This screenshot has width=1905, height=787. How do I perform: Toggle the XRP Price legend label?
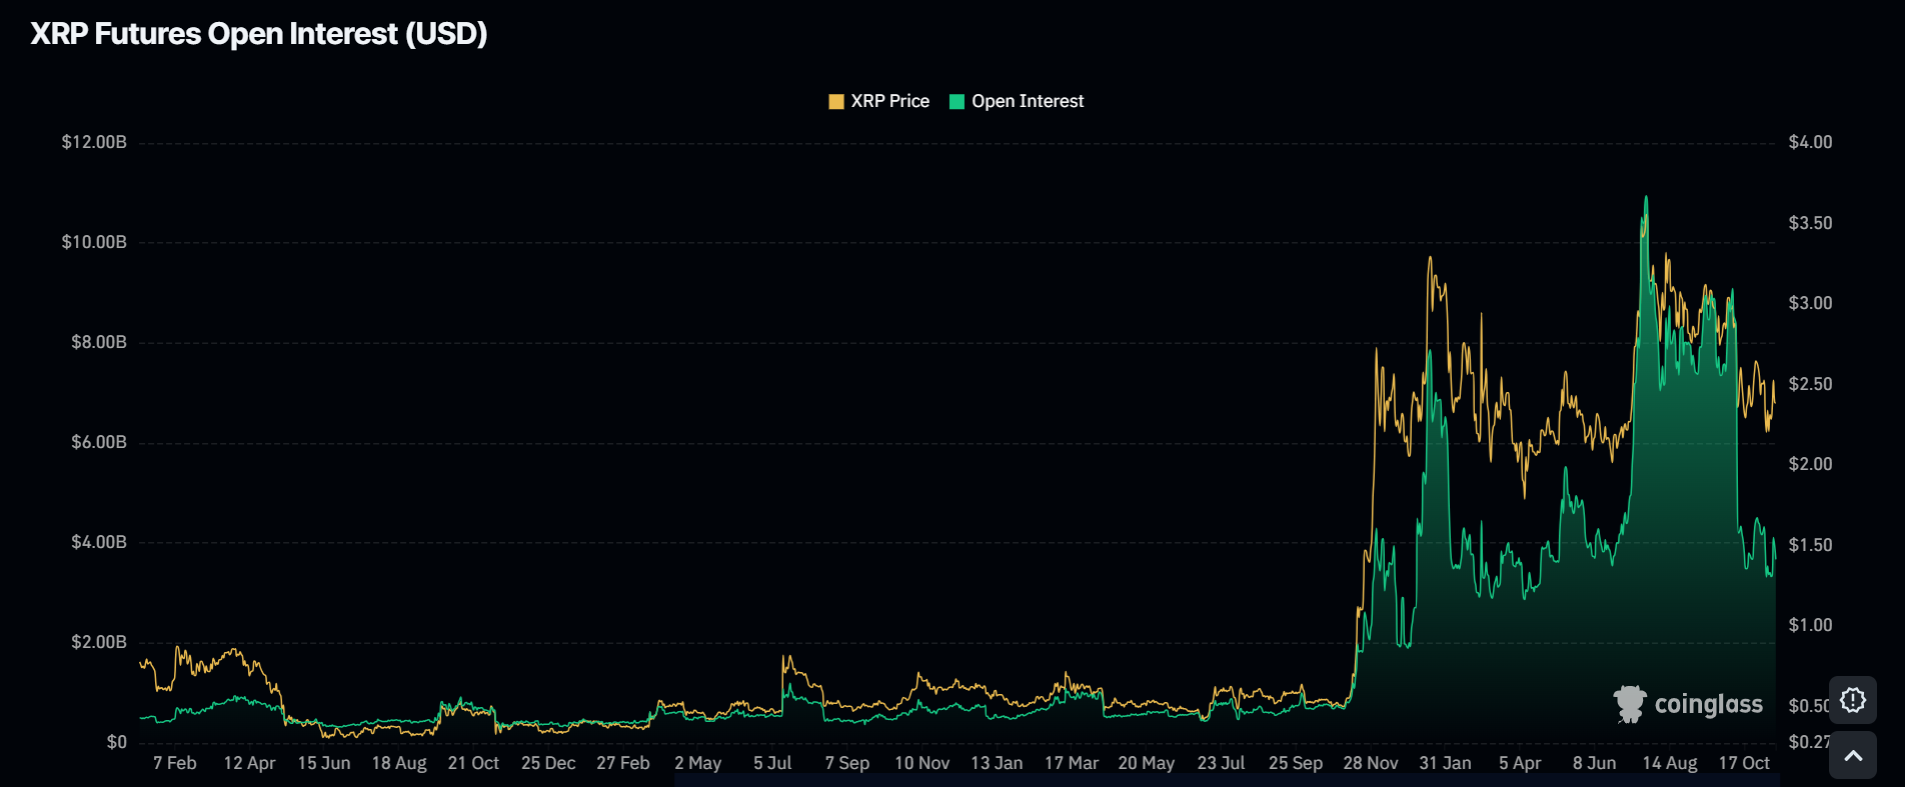tap(889, 101)
